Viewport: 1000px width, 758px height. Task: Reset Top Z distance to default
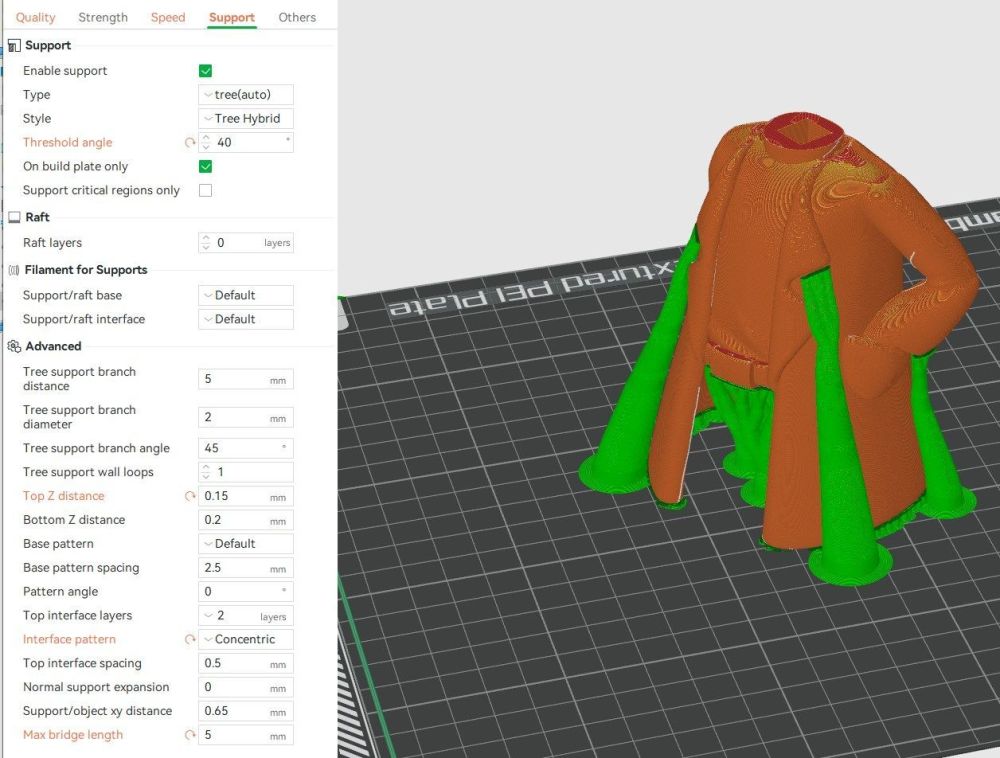(189, 496)
